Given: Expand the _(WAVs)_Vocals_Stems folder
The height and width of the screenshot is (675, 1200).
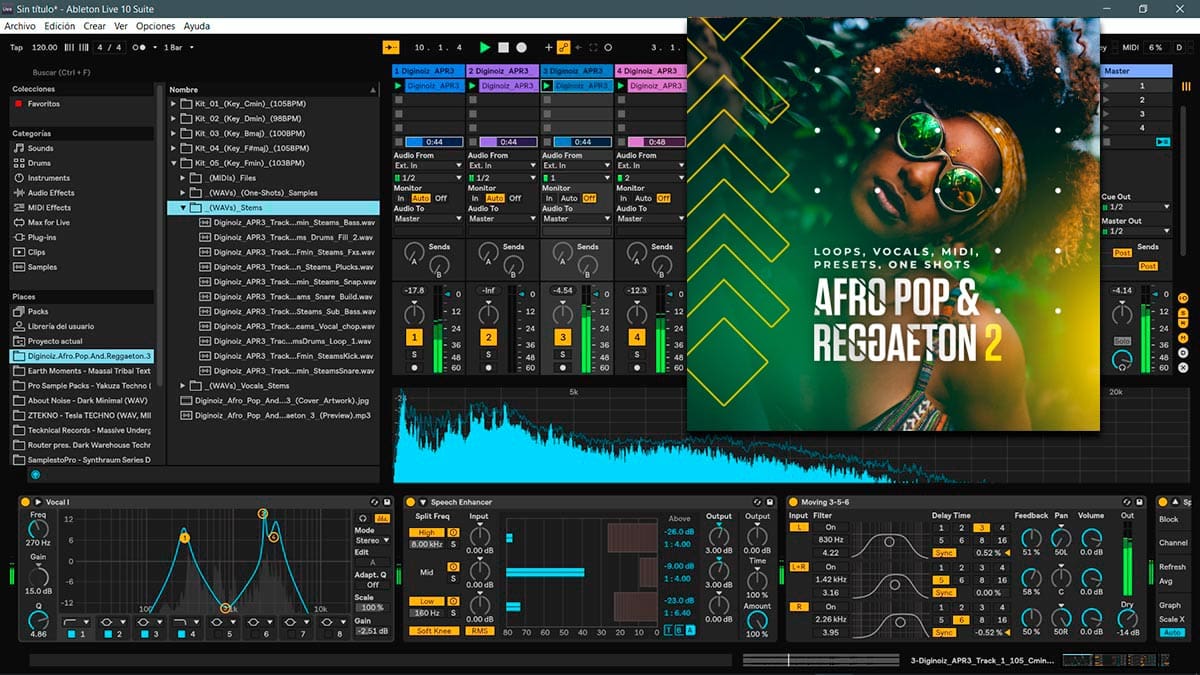Looking at the screenshot, I should pos(184,385).
